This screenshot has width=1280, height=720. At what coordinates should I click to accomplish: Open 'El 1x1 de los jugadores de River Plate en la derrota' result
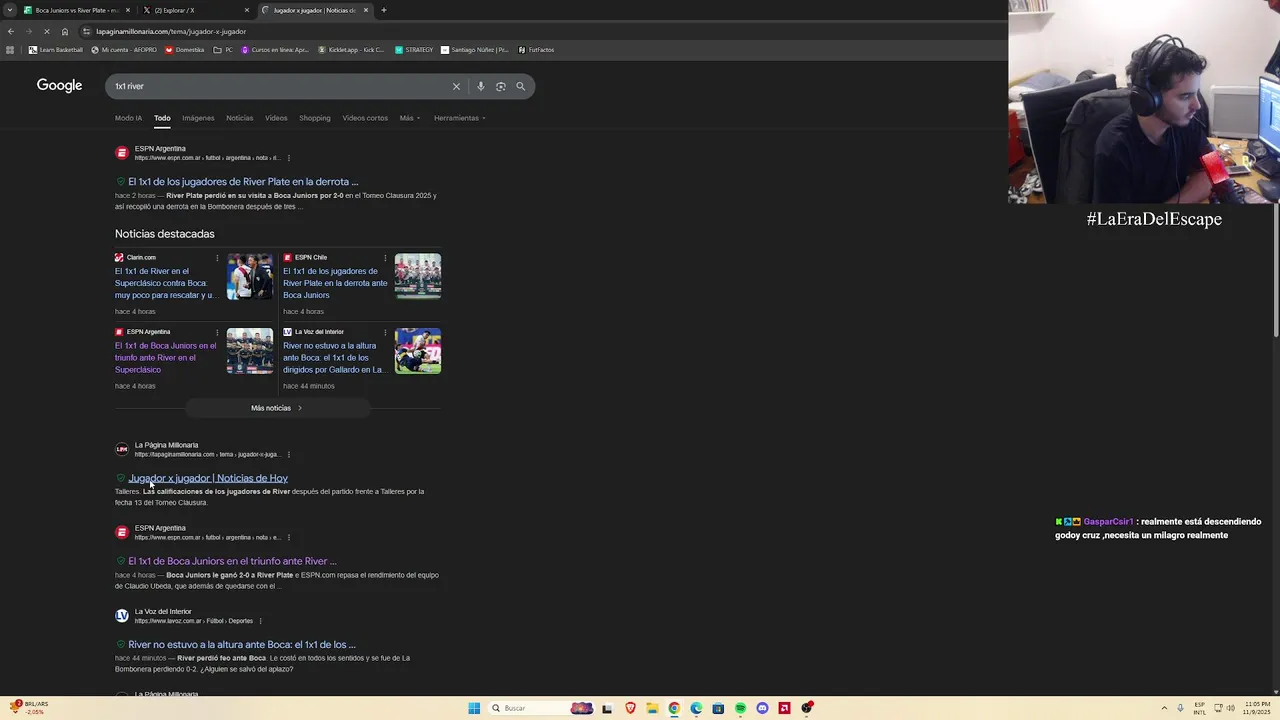[243, 182]
